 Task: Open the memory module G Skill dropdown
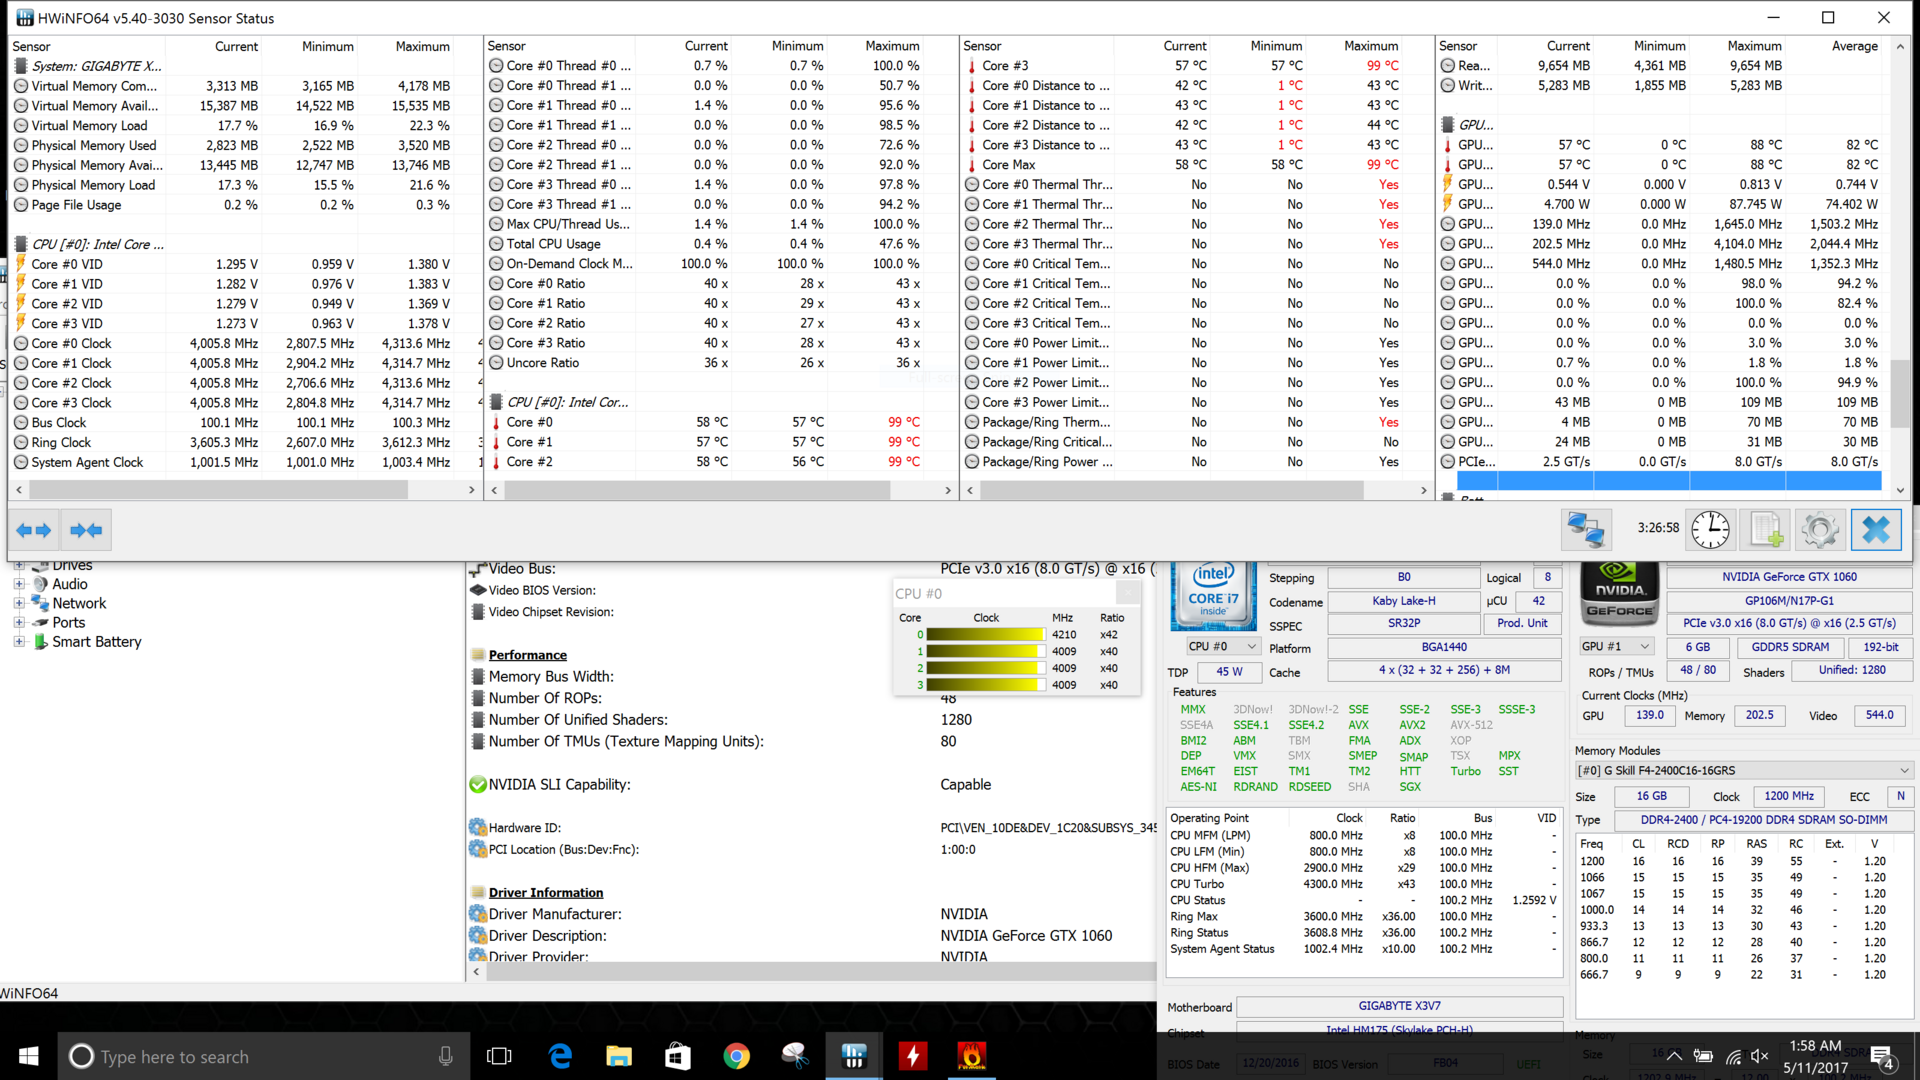(1744, 770)
